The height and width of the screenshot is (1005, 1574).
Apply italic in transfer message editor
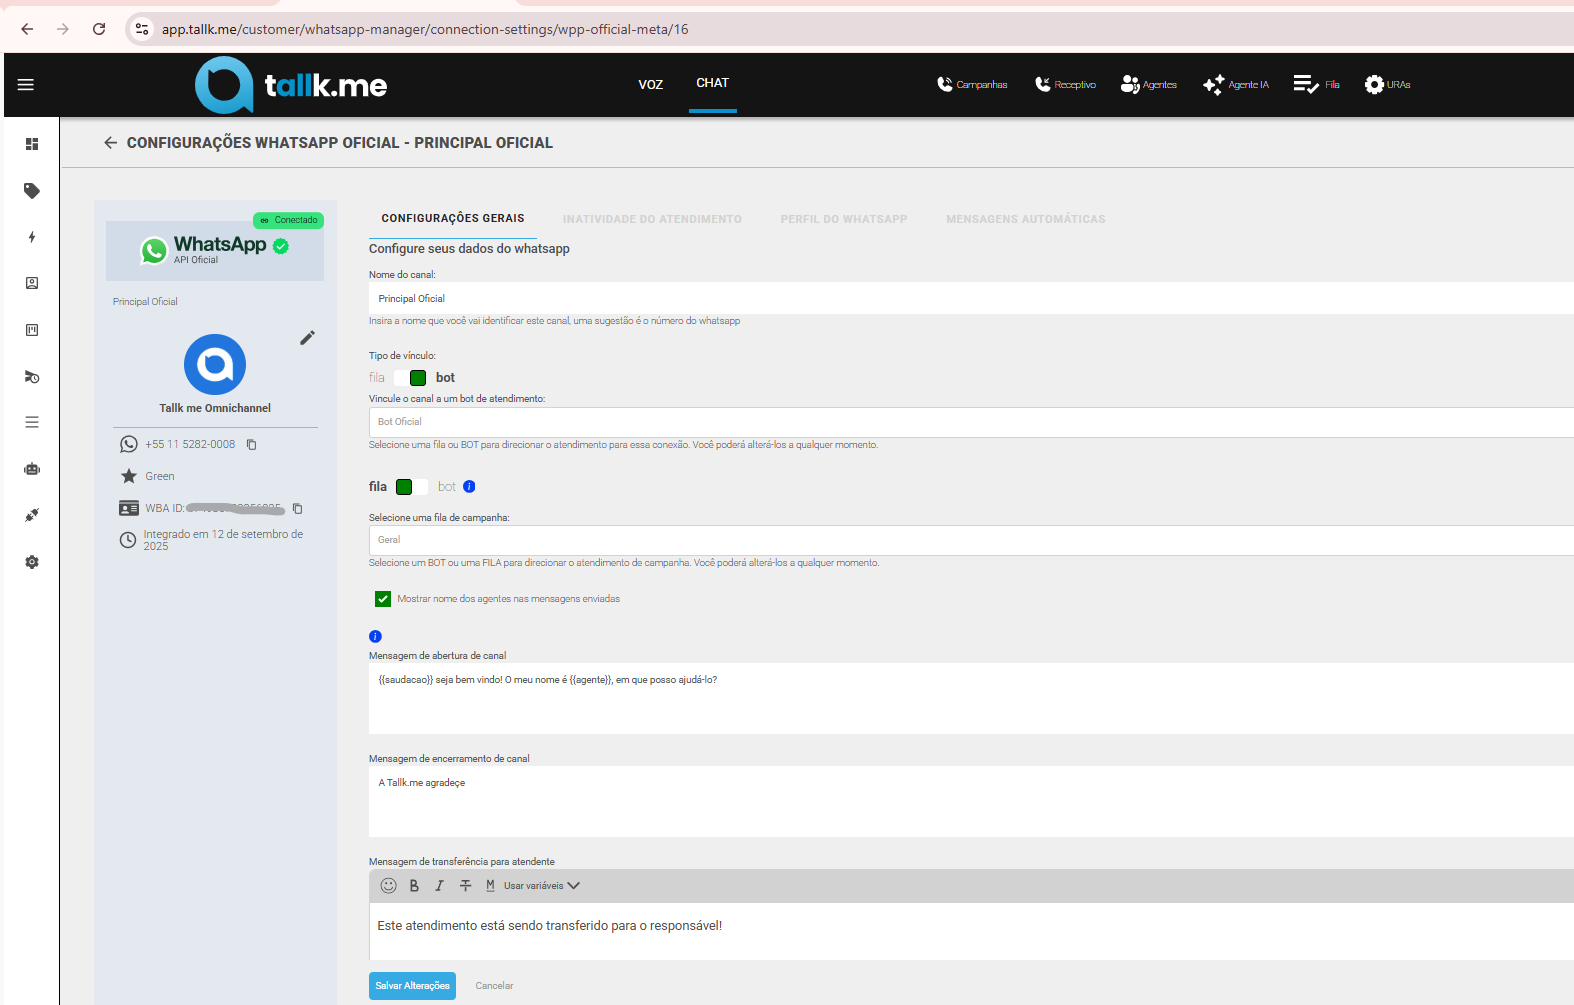click(439, 886)
